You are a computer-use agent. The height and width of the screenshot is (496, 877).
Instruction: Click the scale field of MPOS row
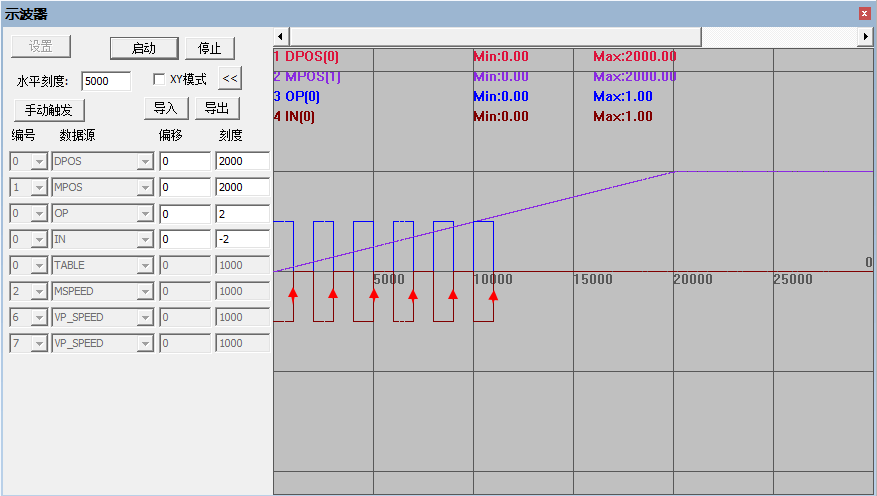(243, 187)
